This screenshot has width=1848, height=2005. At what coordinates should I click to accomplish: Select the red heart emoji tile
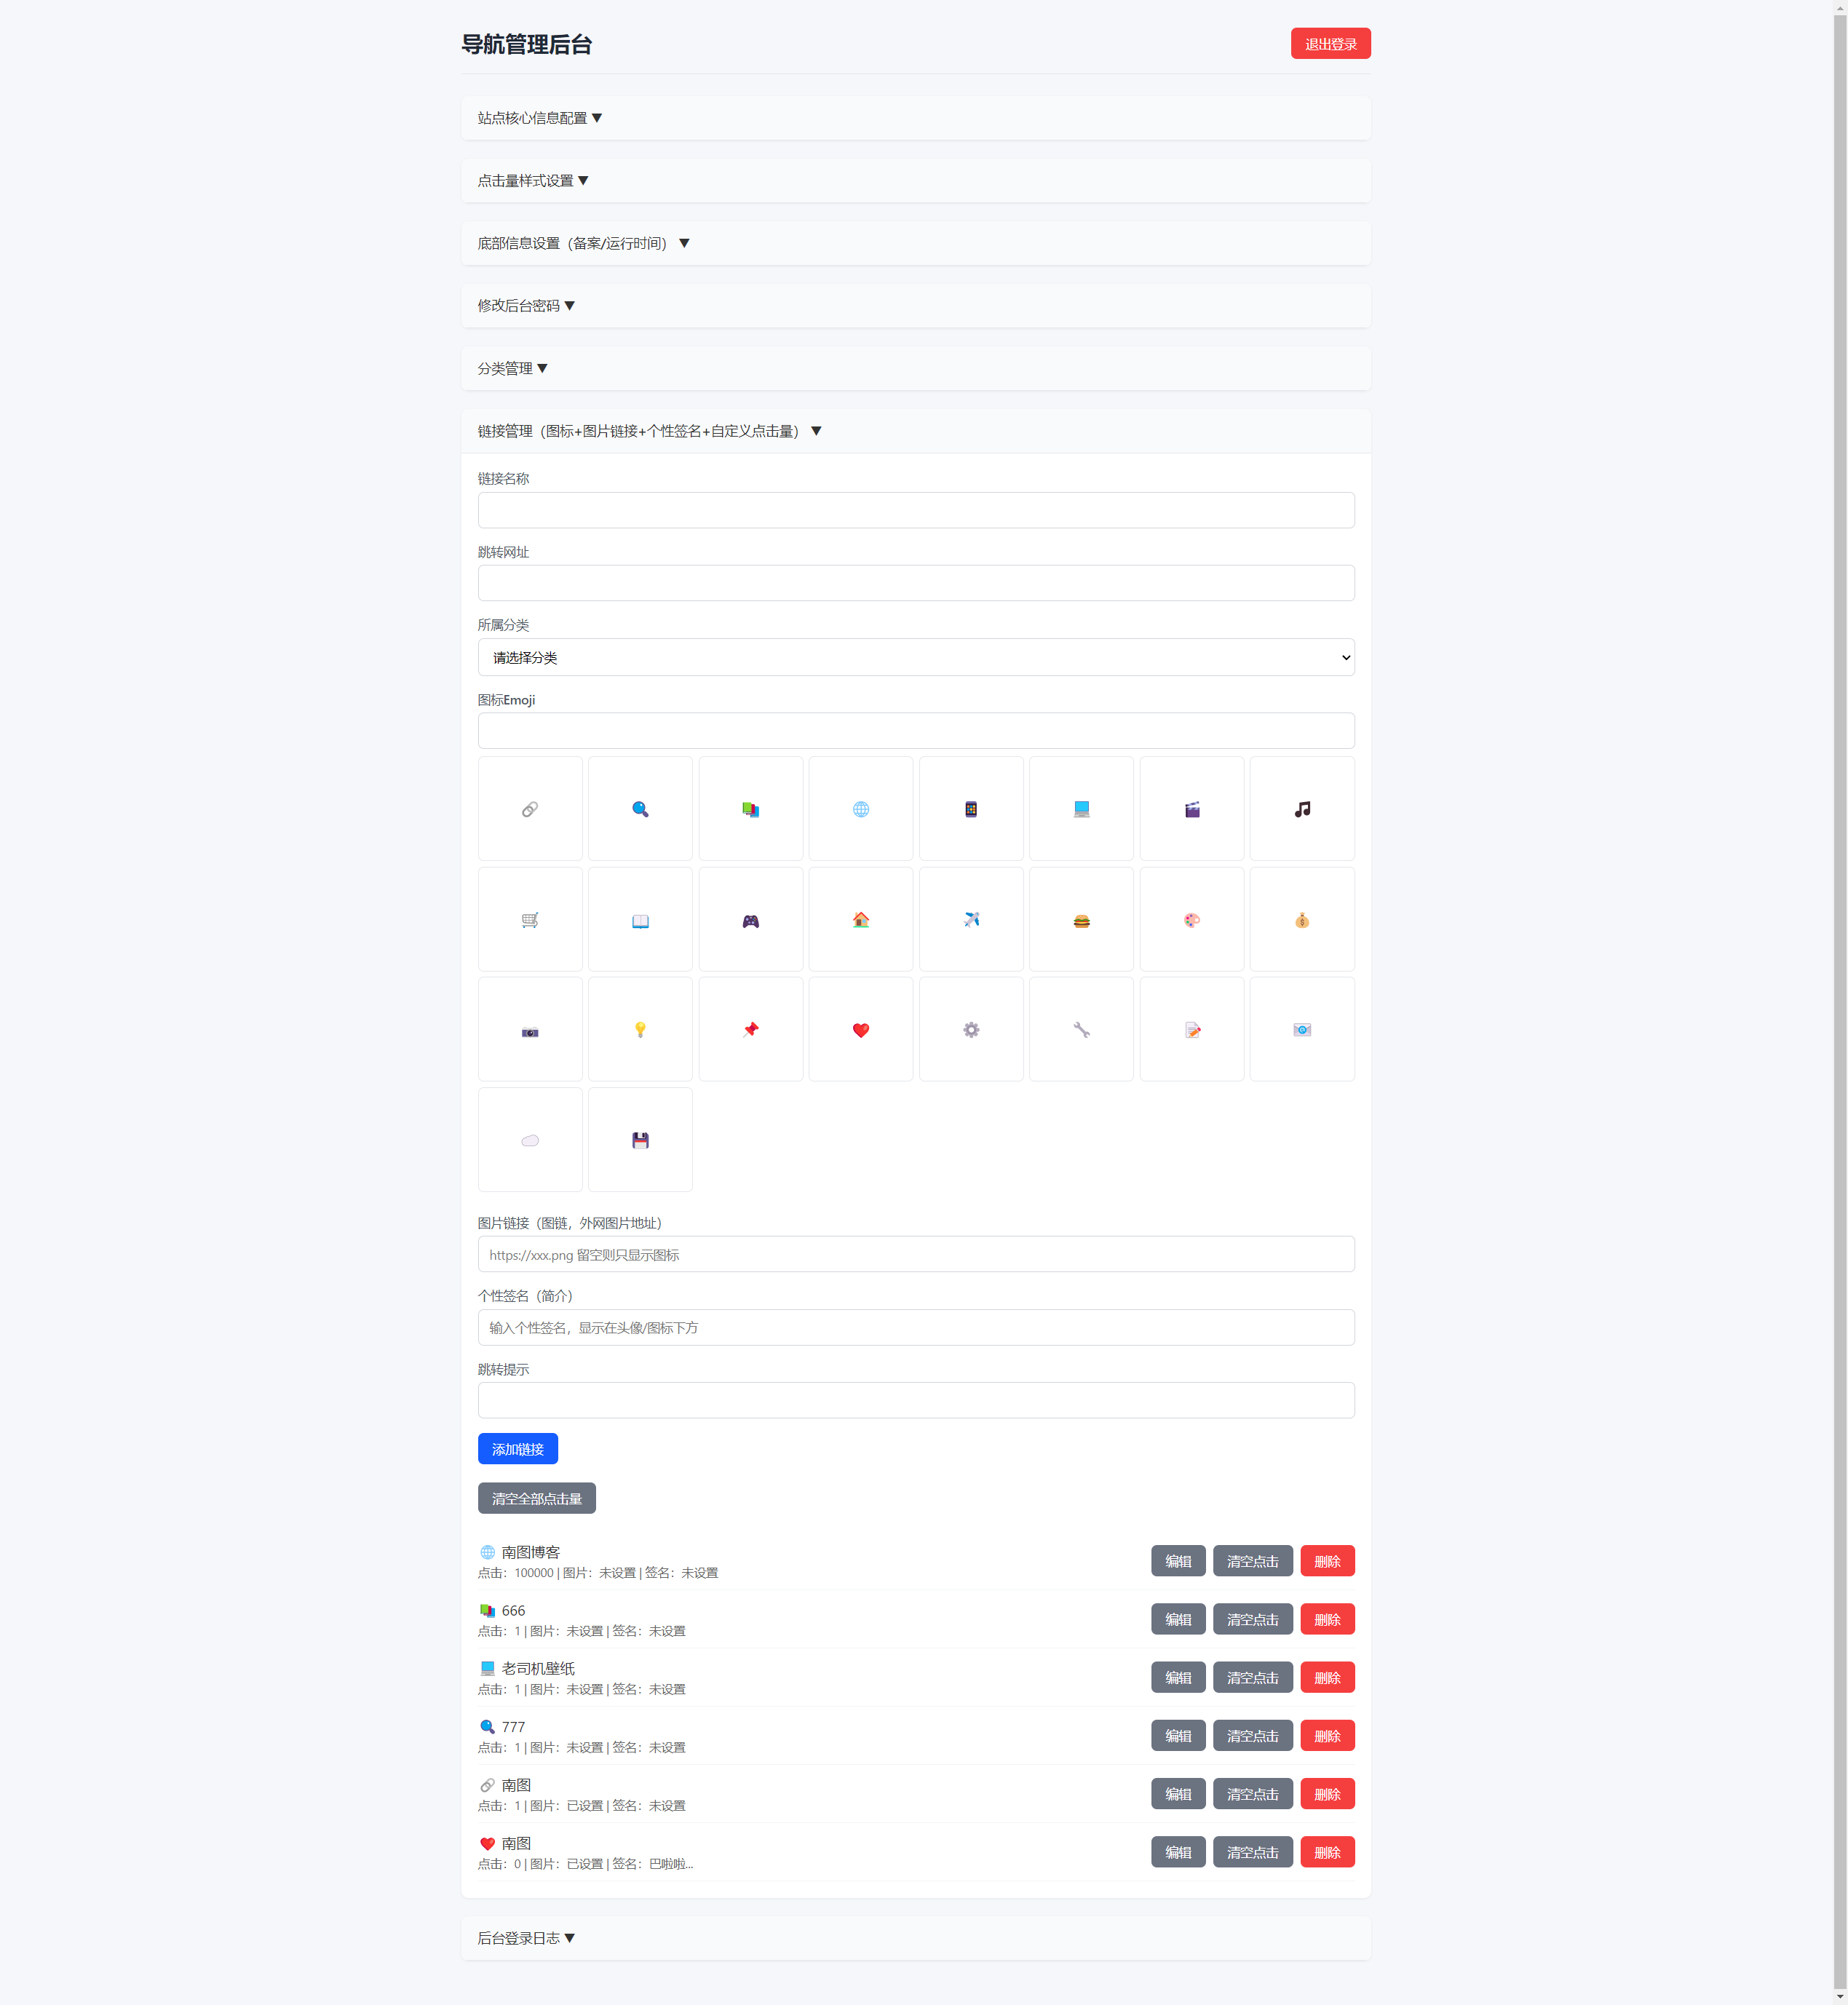pyautogui.click(x=860, y=1030)
